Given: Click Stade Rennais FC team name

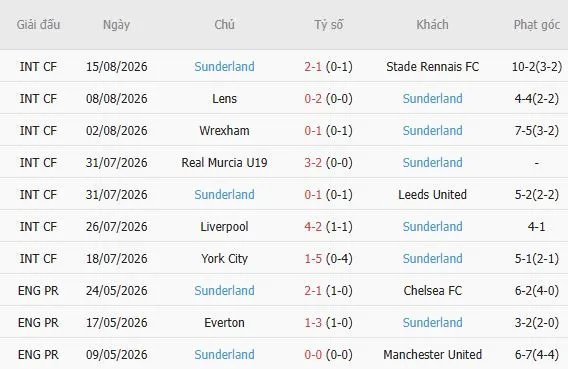Looking at the screenshot, I should (433, 67).
